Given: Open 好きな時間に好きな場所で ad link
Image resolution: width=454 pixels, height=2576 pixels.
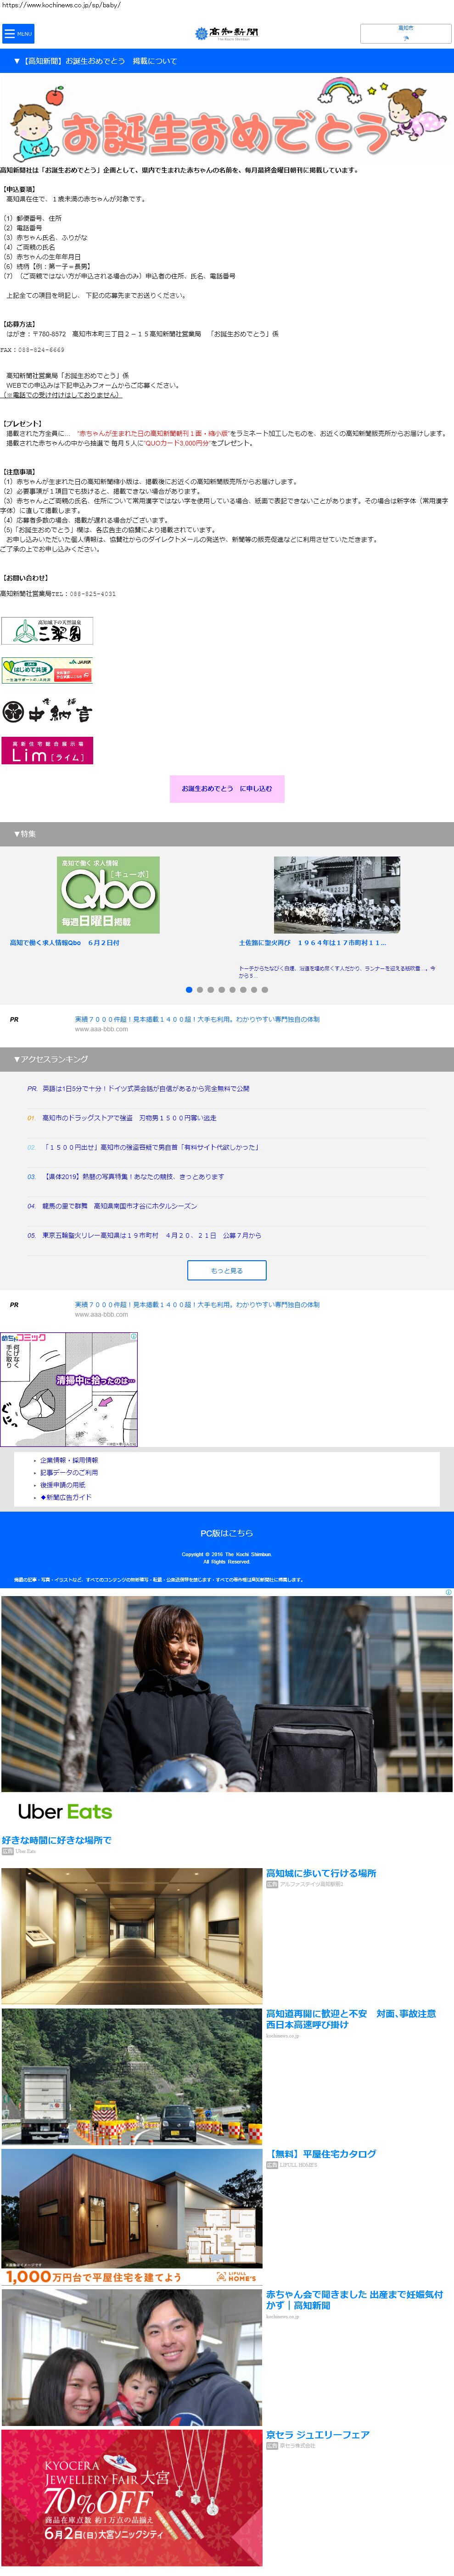Looking at the screenshot, I should tap(56, 1840).
